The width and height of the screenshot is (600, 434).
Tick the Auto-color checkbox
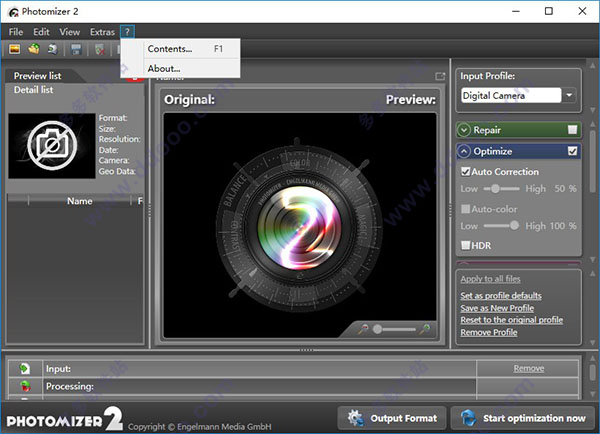click(x=465, y=209)
